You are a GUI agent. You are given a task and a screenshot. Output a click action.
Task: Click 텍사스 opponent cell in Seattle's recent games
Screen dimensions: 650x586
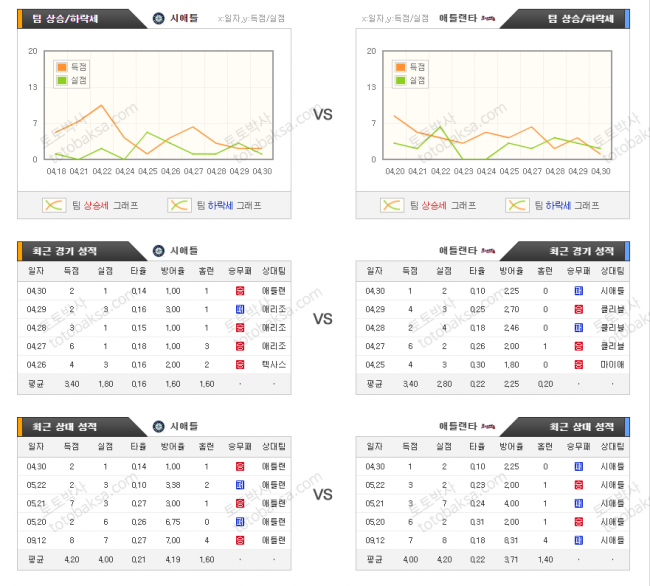click(x=274, y=364)
